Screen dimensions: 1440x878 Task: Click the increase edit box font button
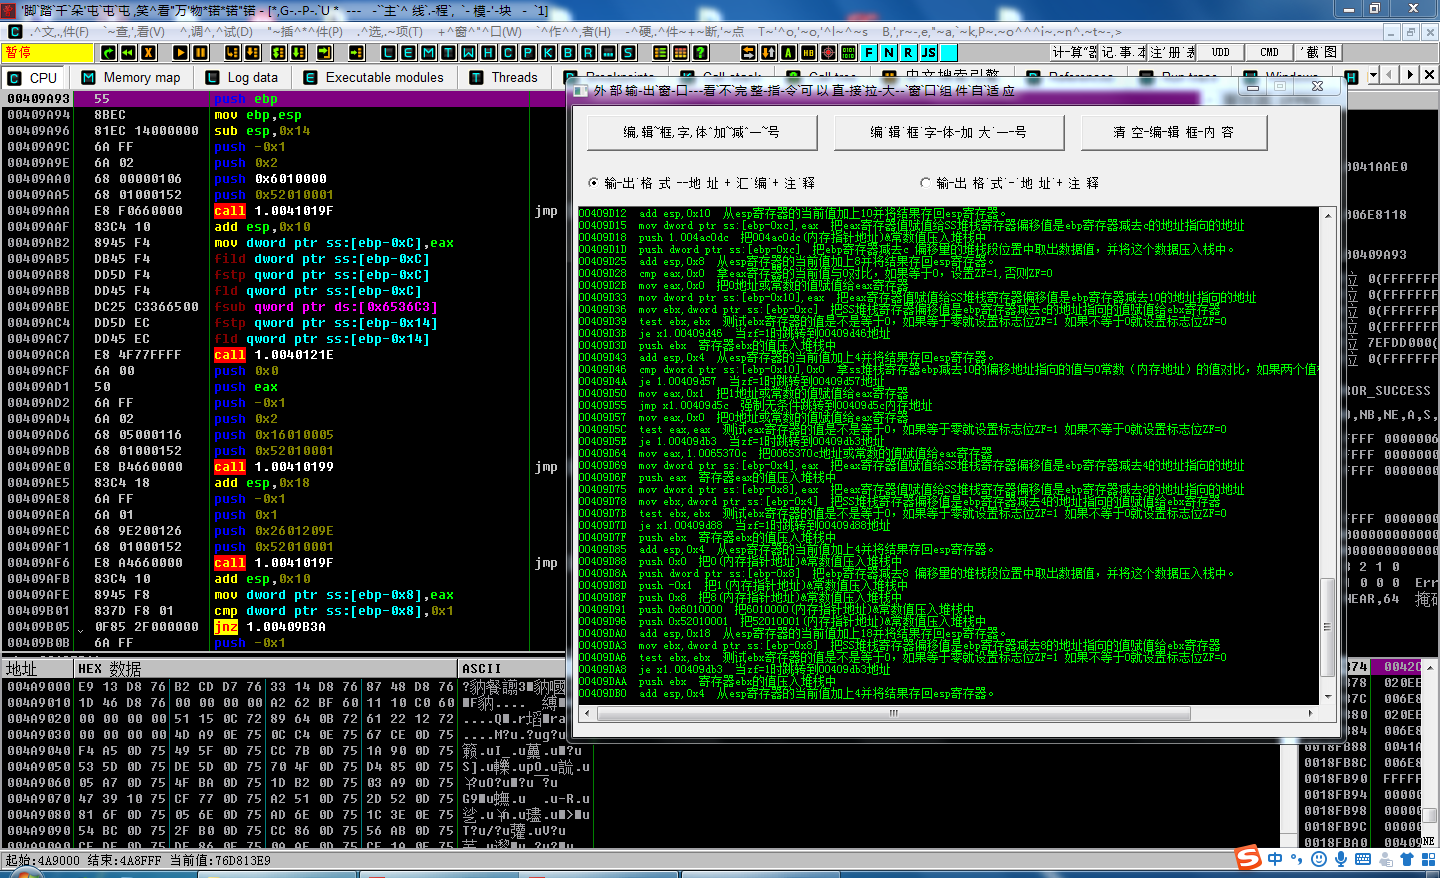click(x=948, y=132)
